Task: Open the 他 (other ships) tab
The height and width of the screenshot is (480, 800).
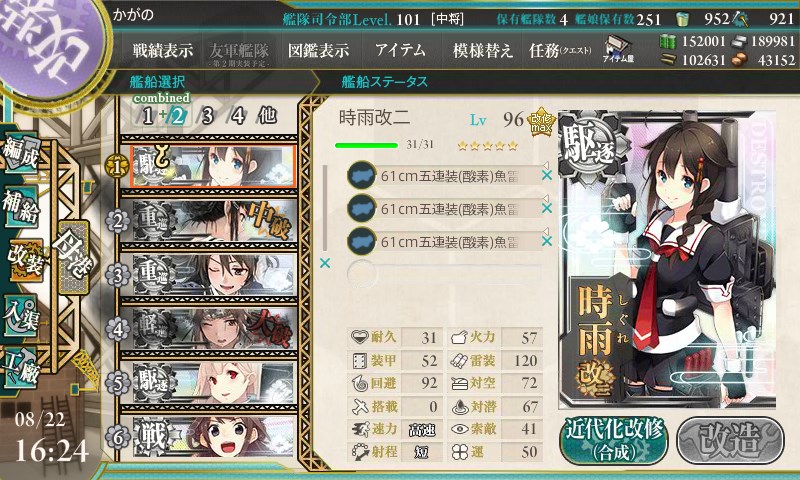Action: 267,116
